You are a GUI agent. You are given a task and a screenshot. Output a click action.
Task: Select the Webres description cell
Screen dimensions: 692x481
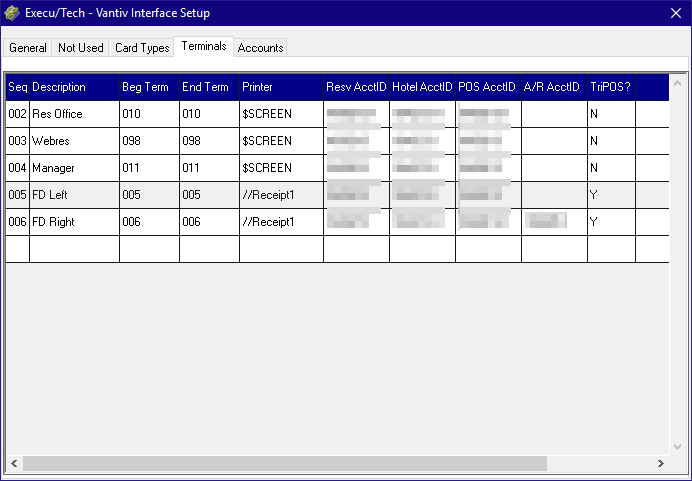point(74,141)
